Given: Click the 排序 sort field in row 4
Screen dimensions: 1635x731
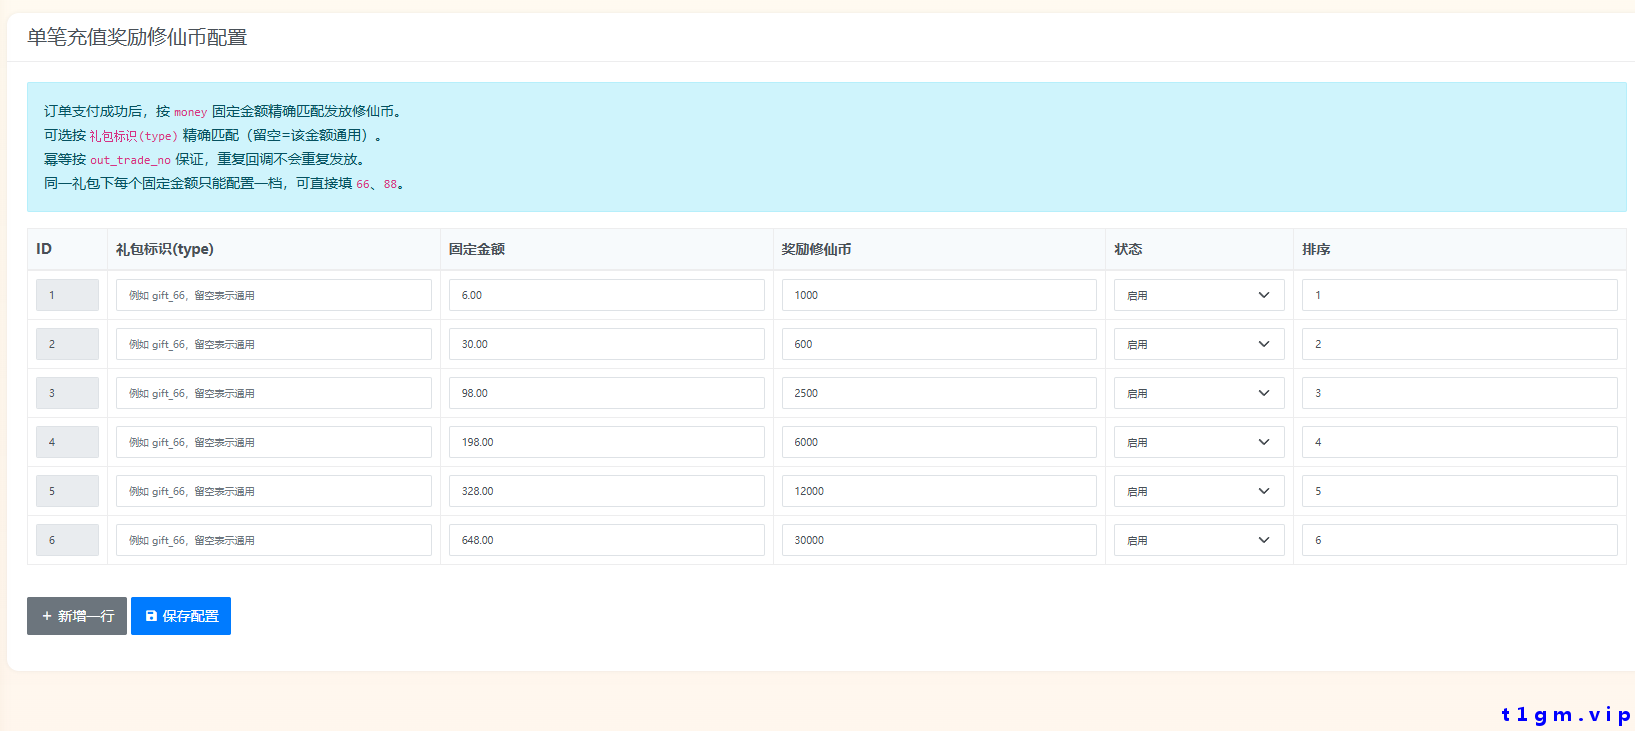Looking at the screenshot, I should point(1460,442).
